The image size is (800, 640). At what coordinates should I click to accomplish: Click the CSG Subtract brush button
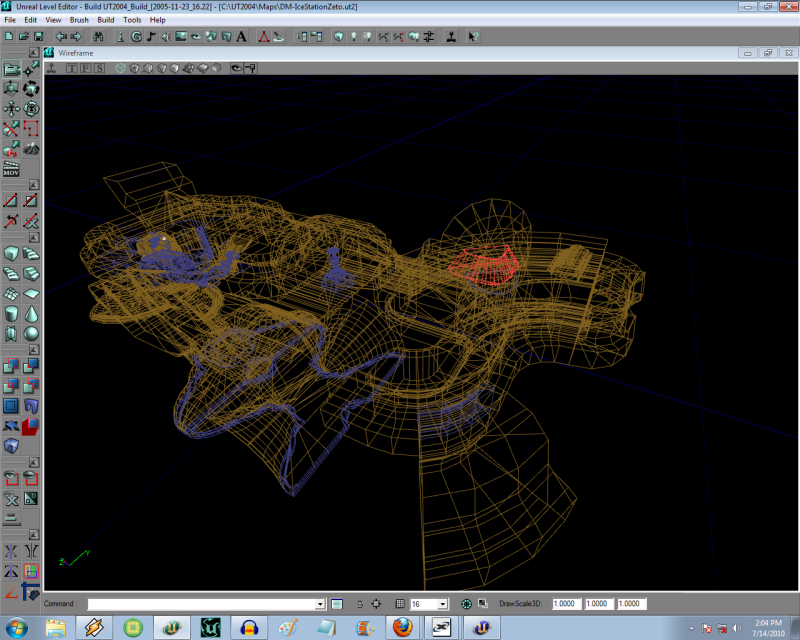click(x=31, y=366)
